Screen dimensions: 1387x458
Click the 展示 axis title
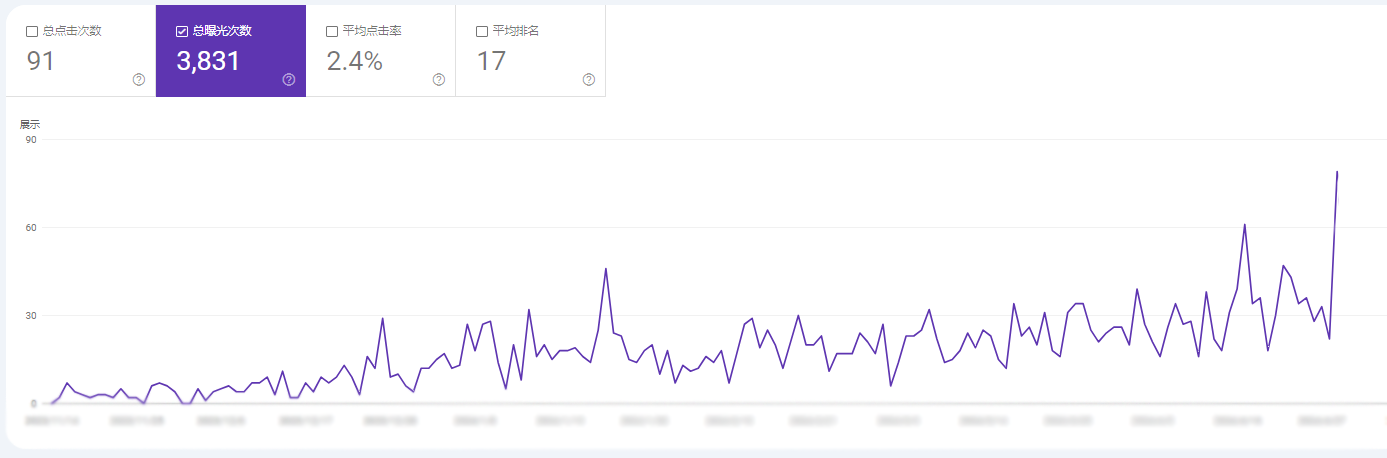tap(30, 125)
